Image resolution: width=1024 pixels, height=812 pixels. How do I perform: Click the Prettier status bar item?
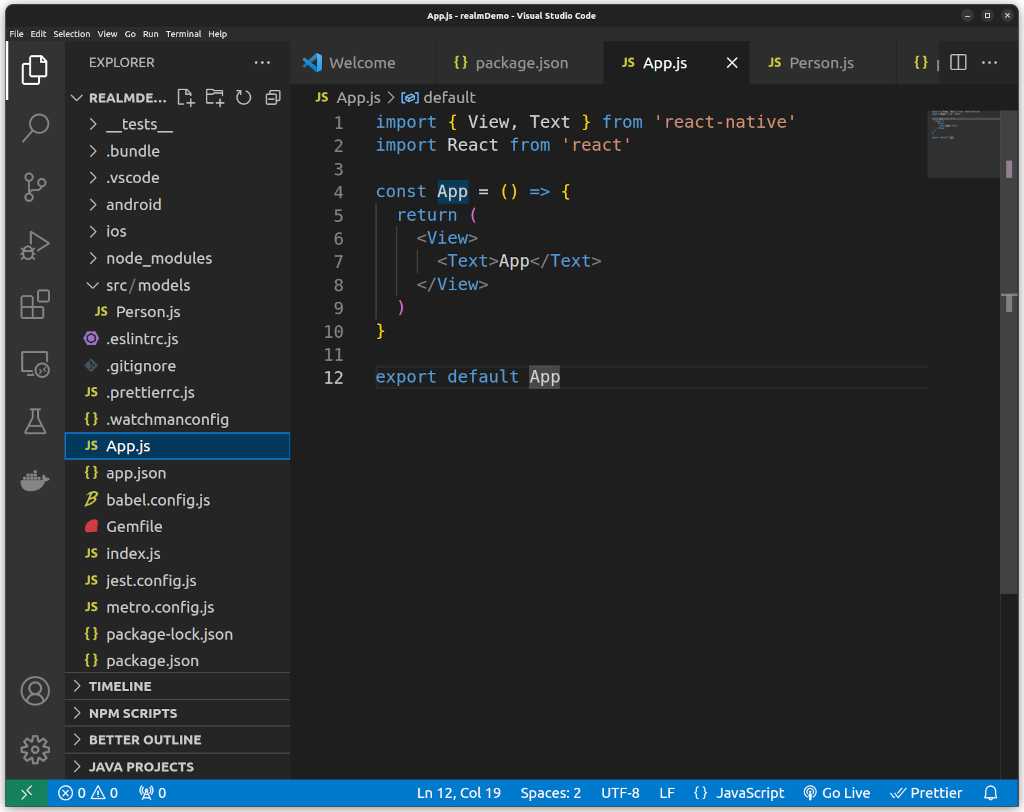coord(926,793)
